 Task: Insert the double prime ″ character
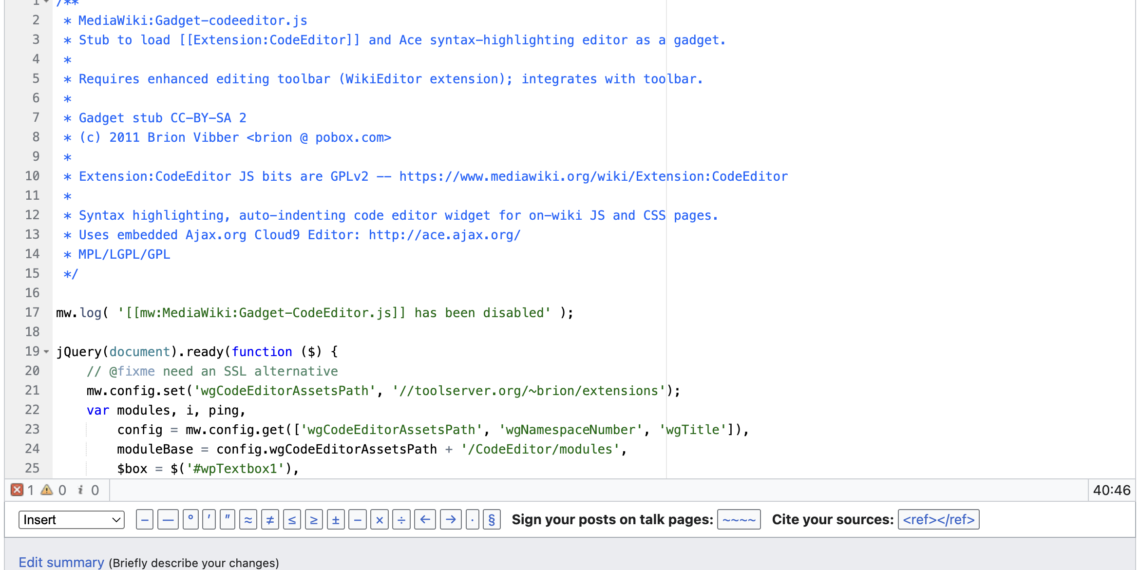coord(228,520)
